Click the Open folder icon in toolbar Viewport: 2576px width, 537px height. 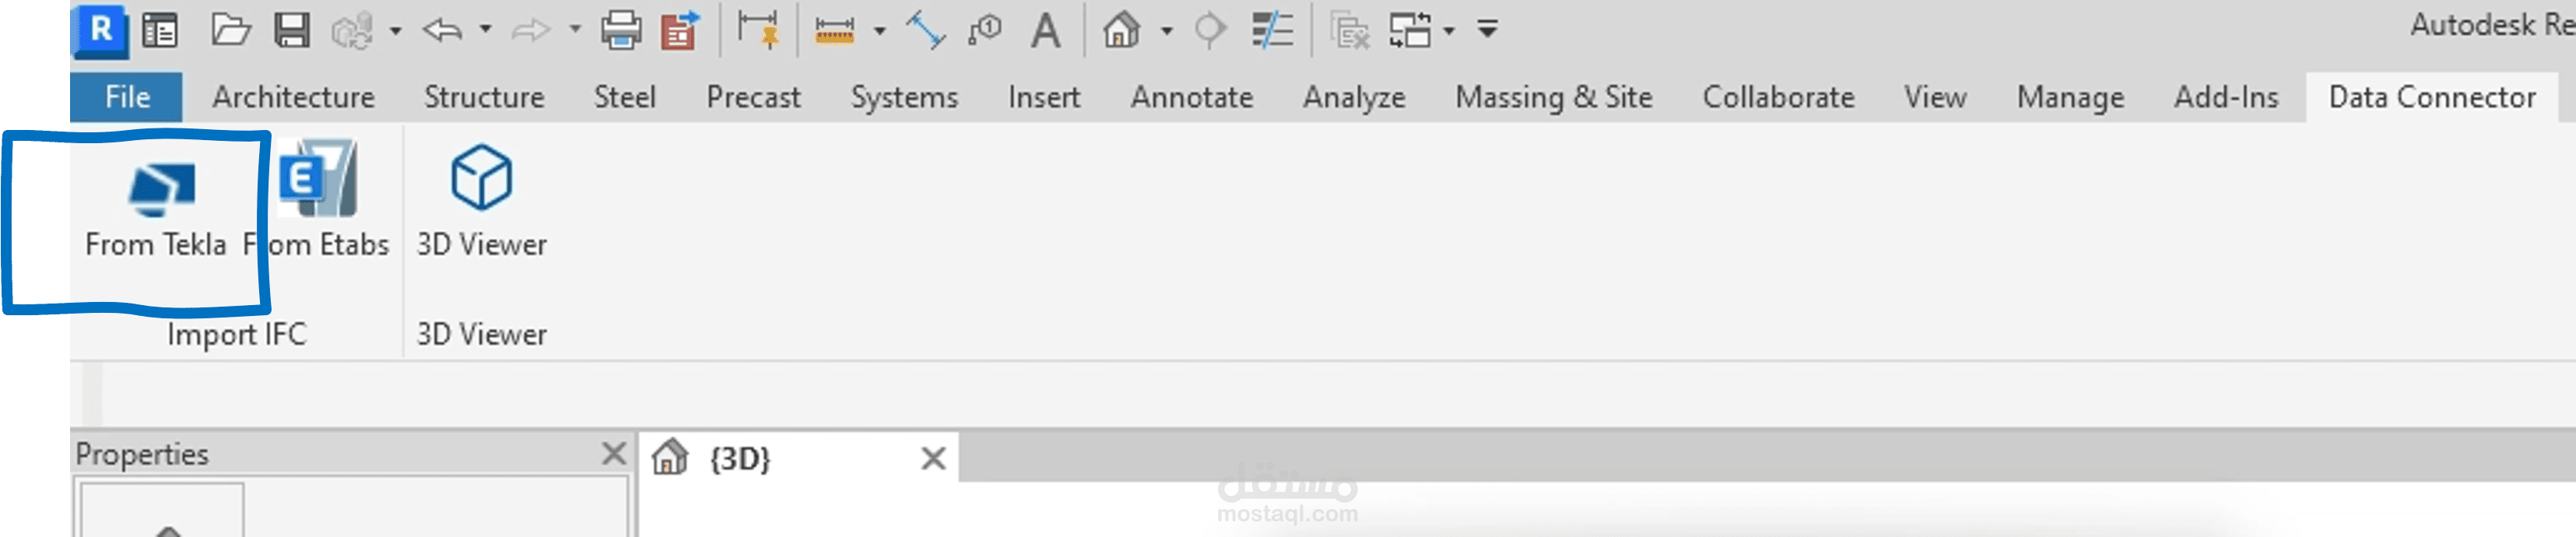(x=230, y=30)
